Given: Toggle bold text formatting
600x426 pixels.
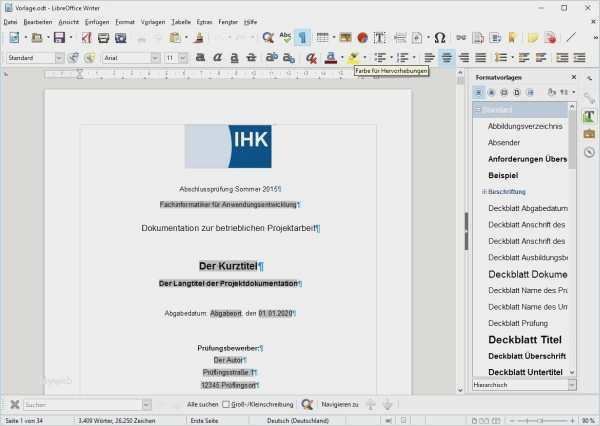Looking at the screenshot, I should pyautogui.click(x=200, y=58).
